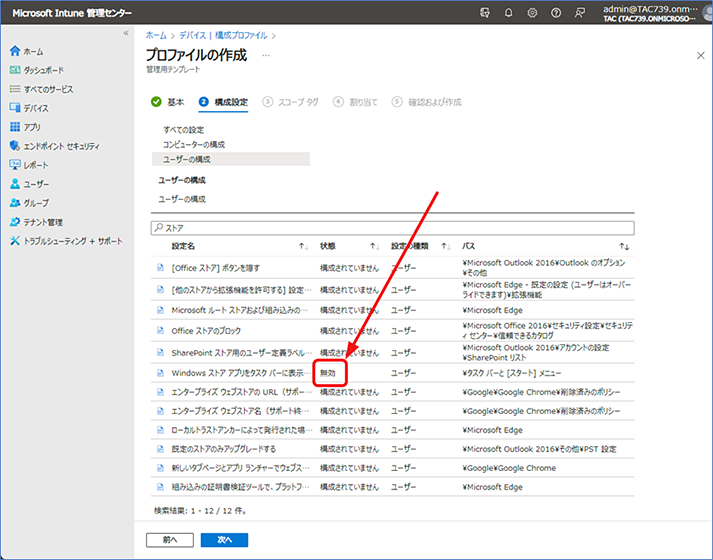713x560 pixels.
Task: Collapse the left navigation pane
Action: (x=126, y=33)
